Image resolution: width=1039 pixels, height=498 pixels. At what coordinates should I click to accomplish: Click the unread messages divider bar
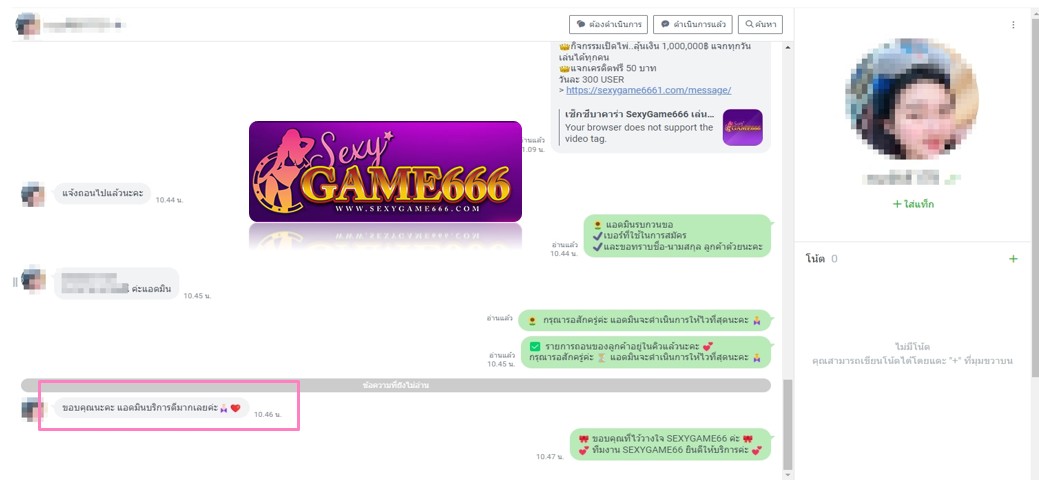(396, 385)
